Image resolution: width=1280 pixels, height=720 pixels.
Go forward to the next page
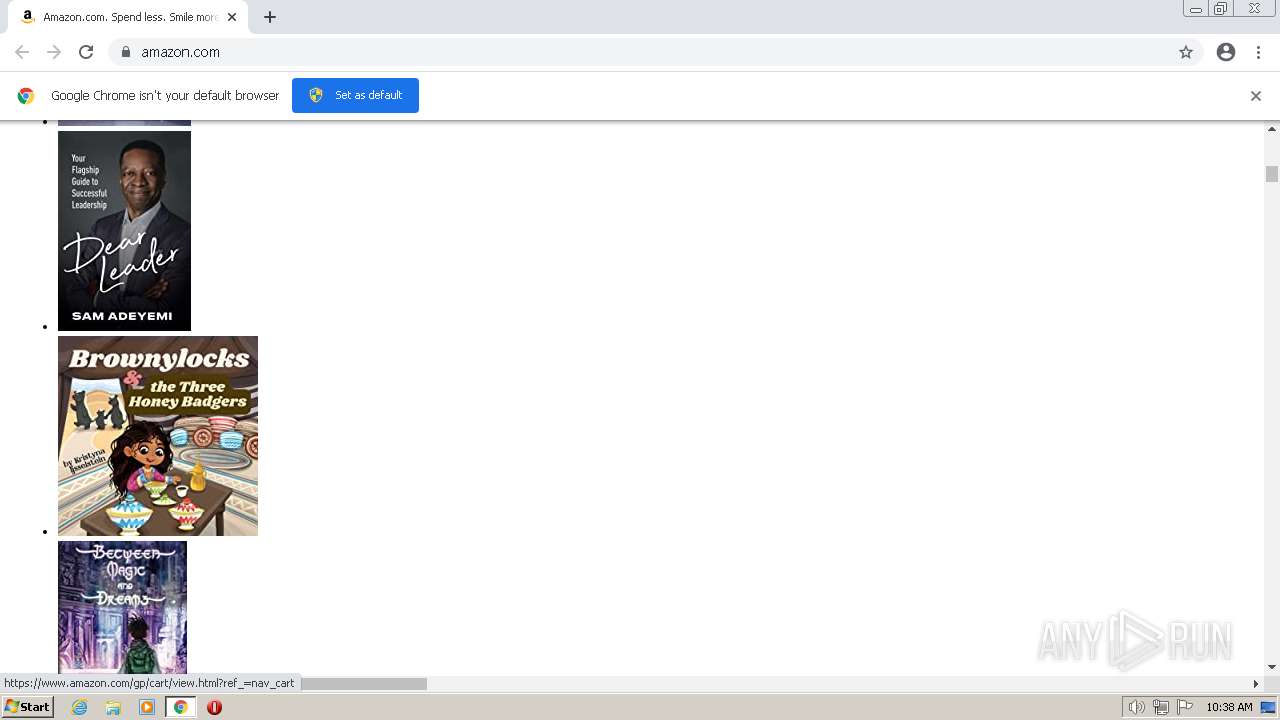tap(54, 52)
